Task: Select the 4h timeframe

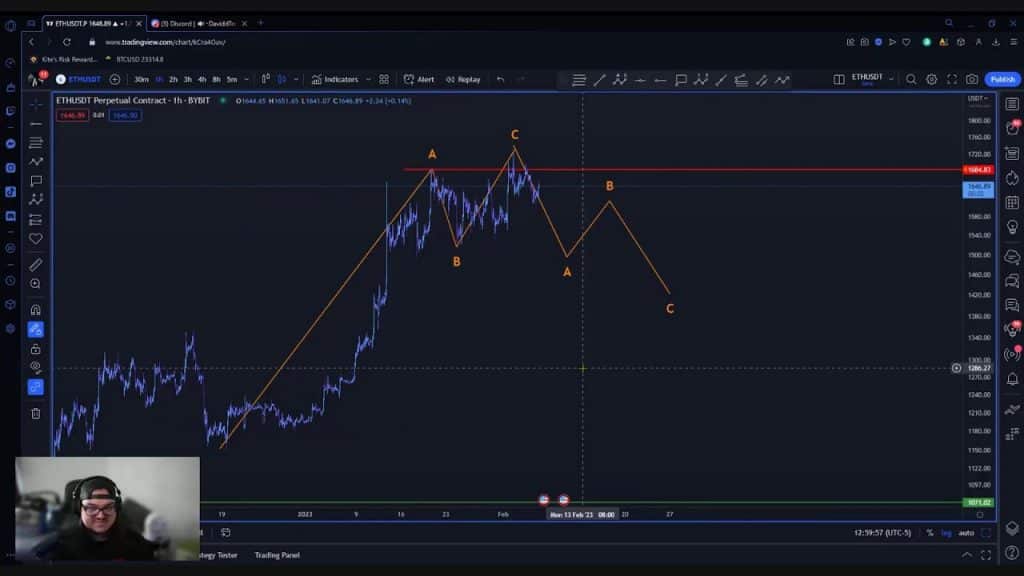Action: point(202,79)
